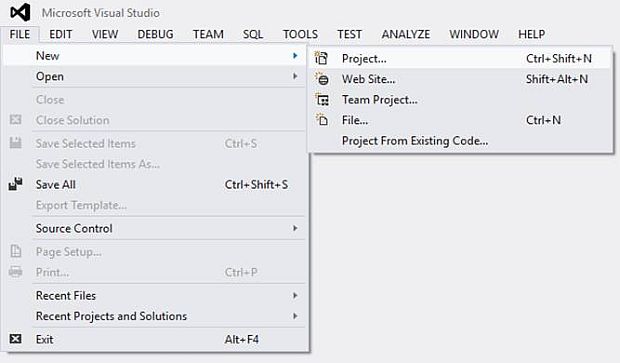Open the TOOLS menu
Screen dimensions: 620x363
point(300,34)
